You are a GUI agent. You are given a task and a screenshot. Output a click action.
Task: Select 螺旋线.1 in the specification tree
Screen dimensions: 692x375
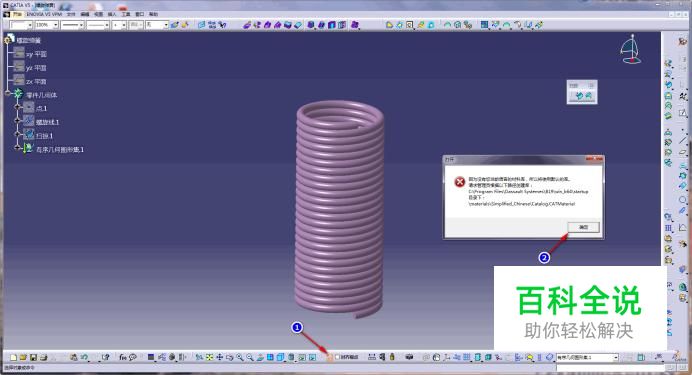(x=47, y=122)
